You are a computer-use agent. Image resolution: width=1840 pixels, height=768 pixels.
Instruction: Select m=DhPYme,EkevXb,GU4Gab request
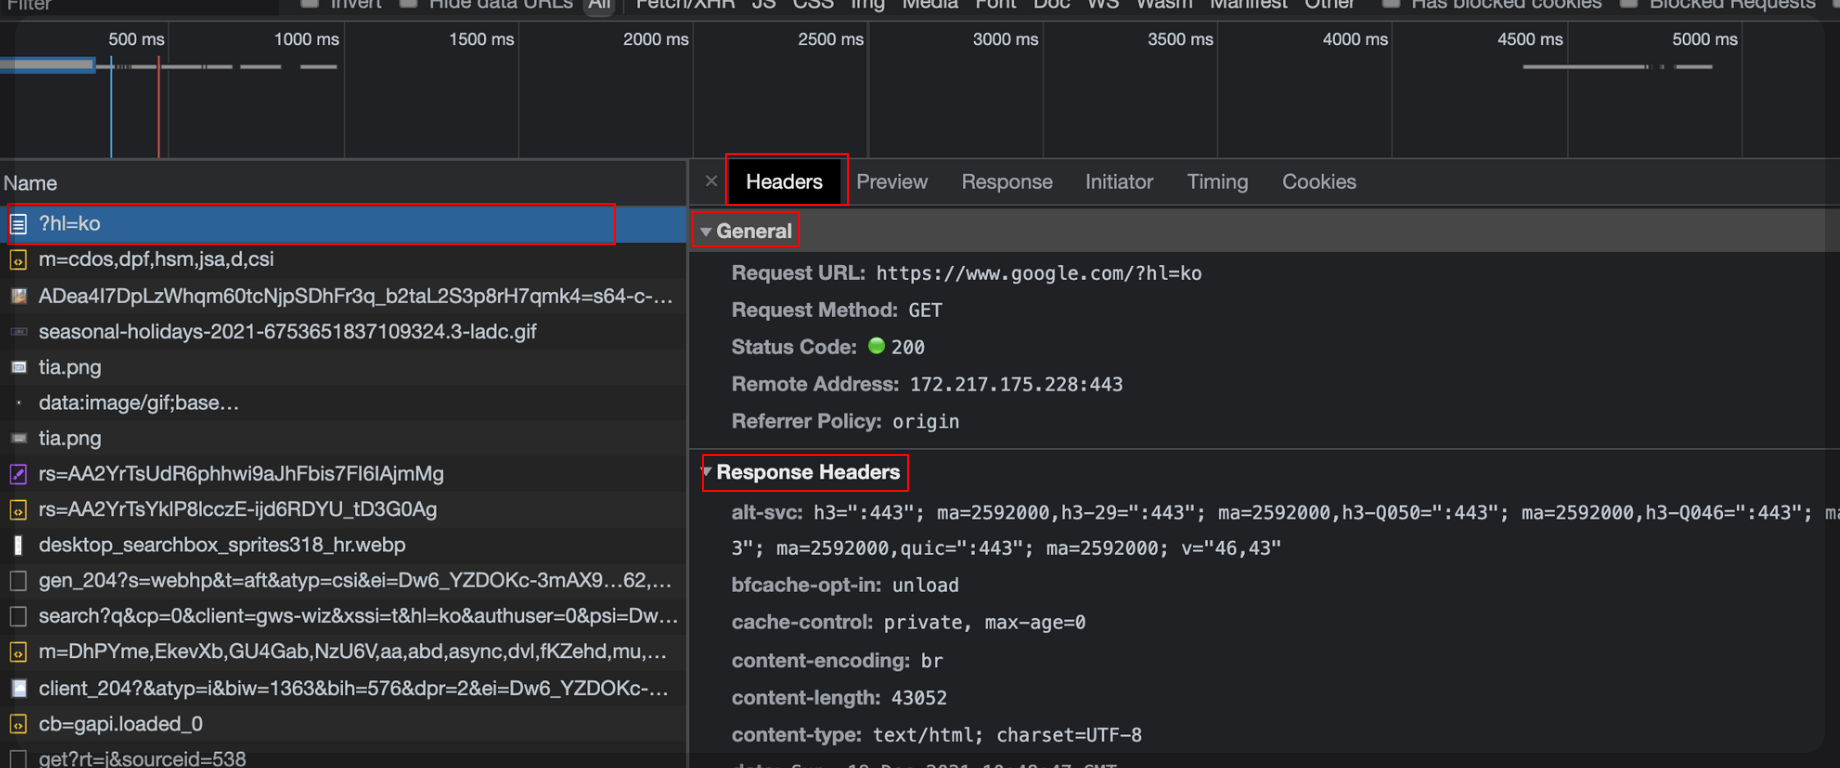point(343,652)
